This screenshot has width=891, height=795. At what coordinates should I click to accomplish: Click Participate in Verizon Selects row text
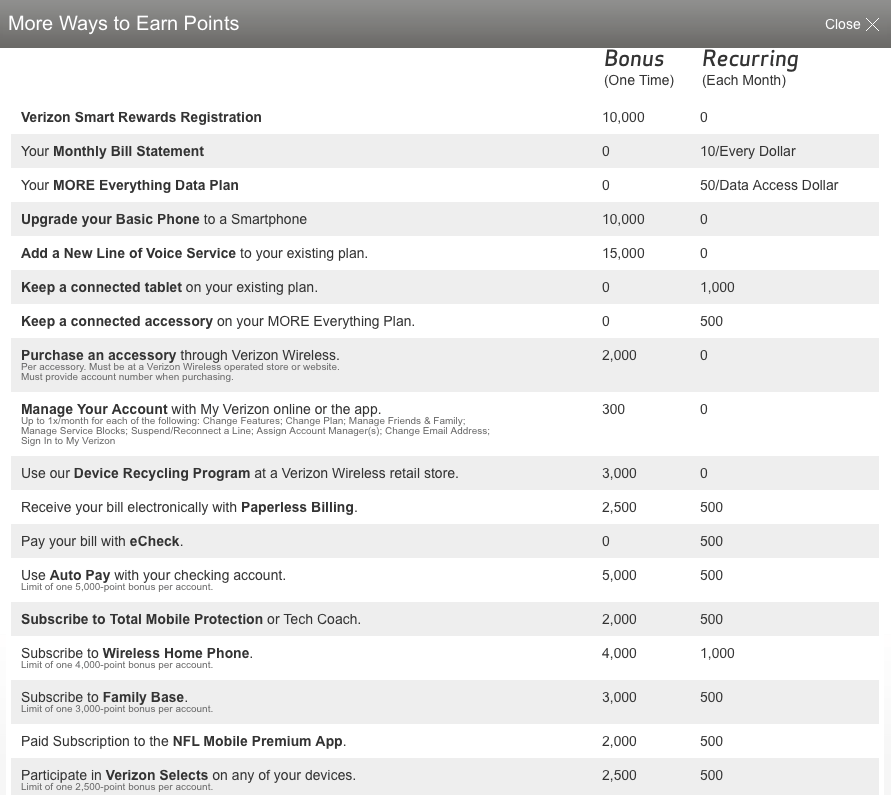(x=189, y=775)
